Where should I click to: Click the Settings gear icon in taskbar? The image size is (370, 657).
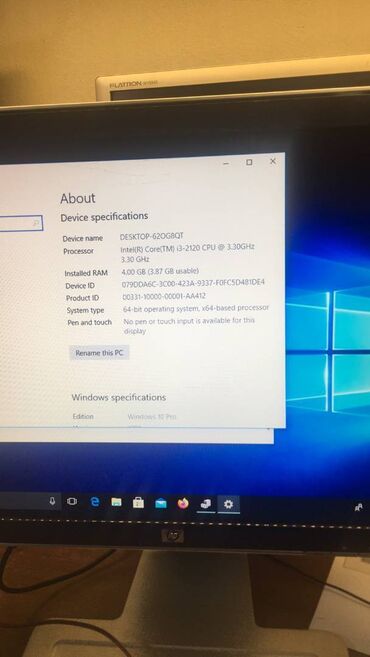pyautogui.click(x=228, y=504)
